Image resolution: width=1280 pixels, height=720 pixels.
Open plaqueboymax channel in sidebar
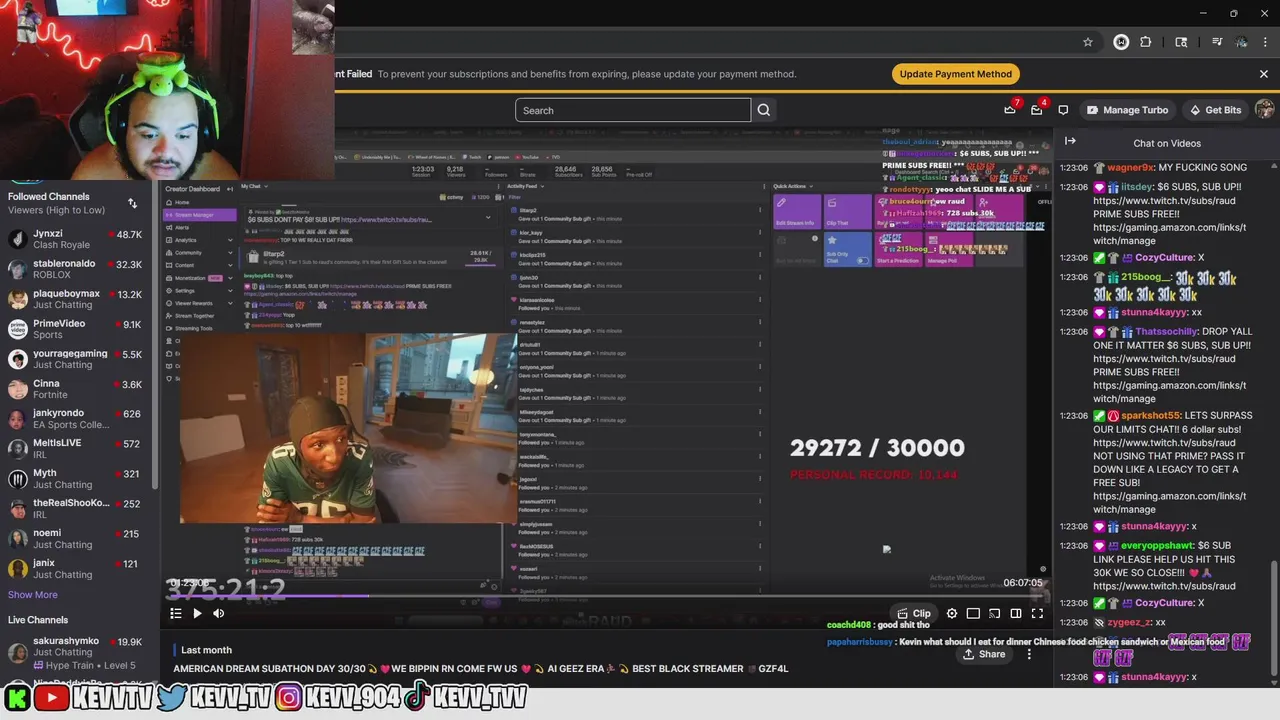pos(76,299)
